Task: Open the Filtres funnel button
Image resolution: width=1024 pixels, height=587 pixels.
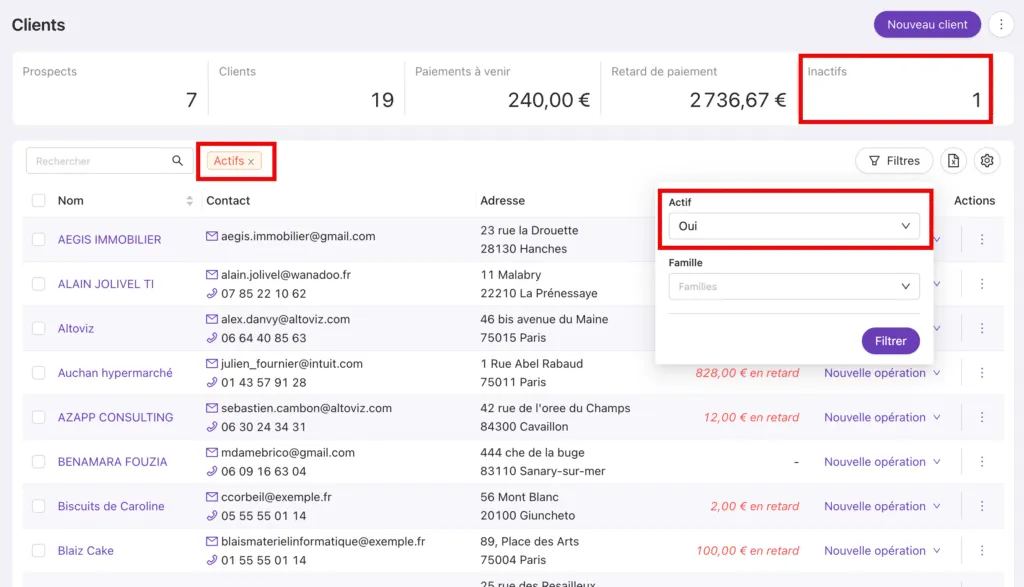Action: coord(894,161)
